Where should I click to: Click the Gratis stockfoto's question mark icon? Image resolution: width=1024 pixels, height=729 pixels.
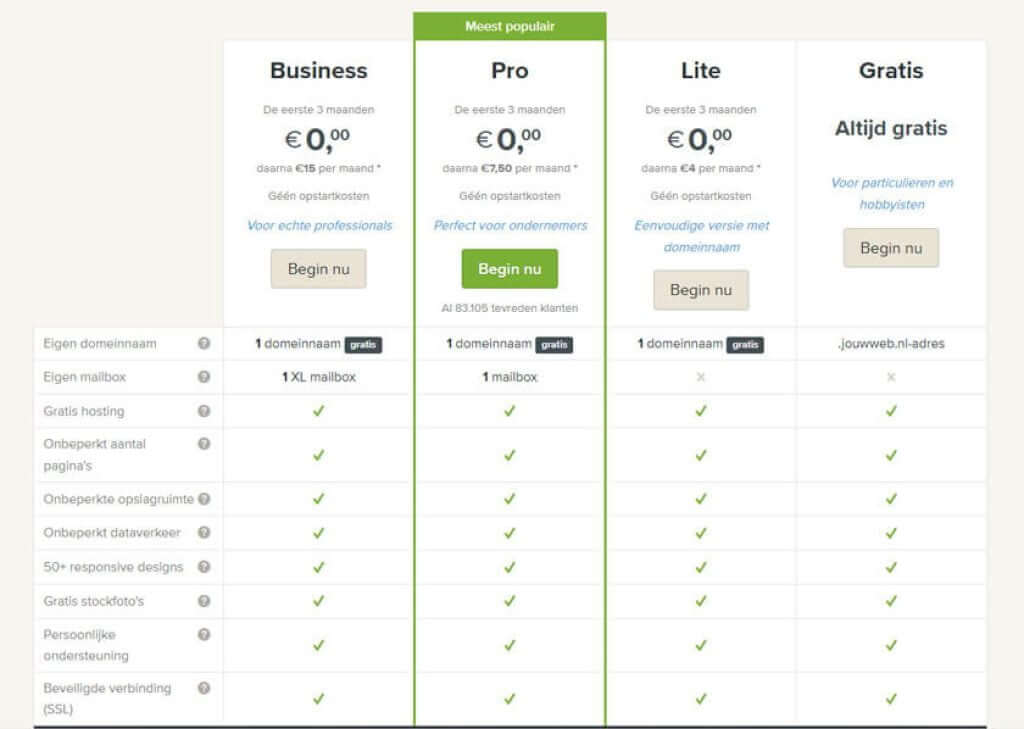point(204,601)
